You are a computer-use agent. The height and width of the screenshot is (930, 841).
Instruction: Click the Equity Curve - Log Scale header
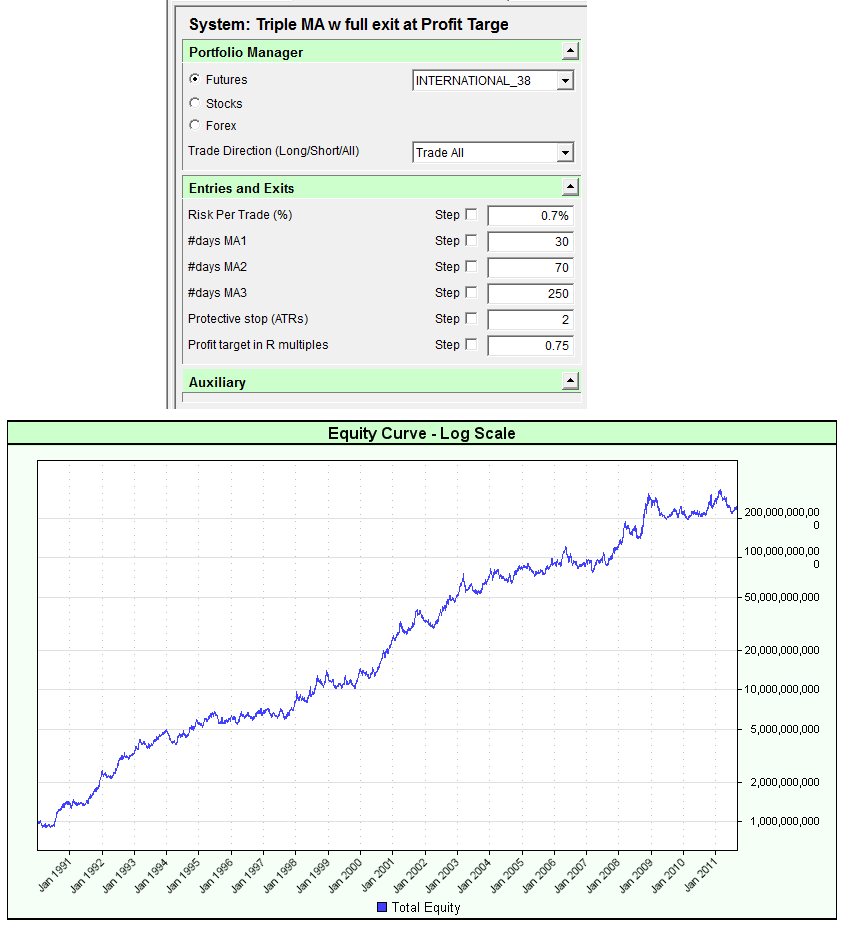pyautogui.click(x=421, y=434)
